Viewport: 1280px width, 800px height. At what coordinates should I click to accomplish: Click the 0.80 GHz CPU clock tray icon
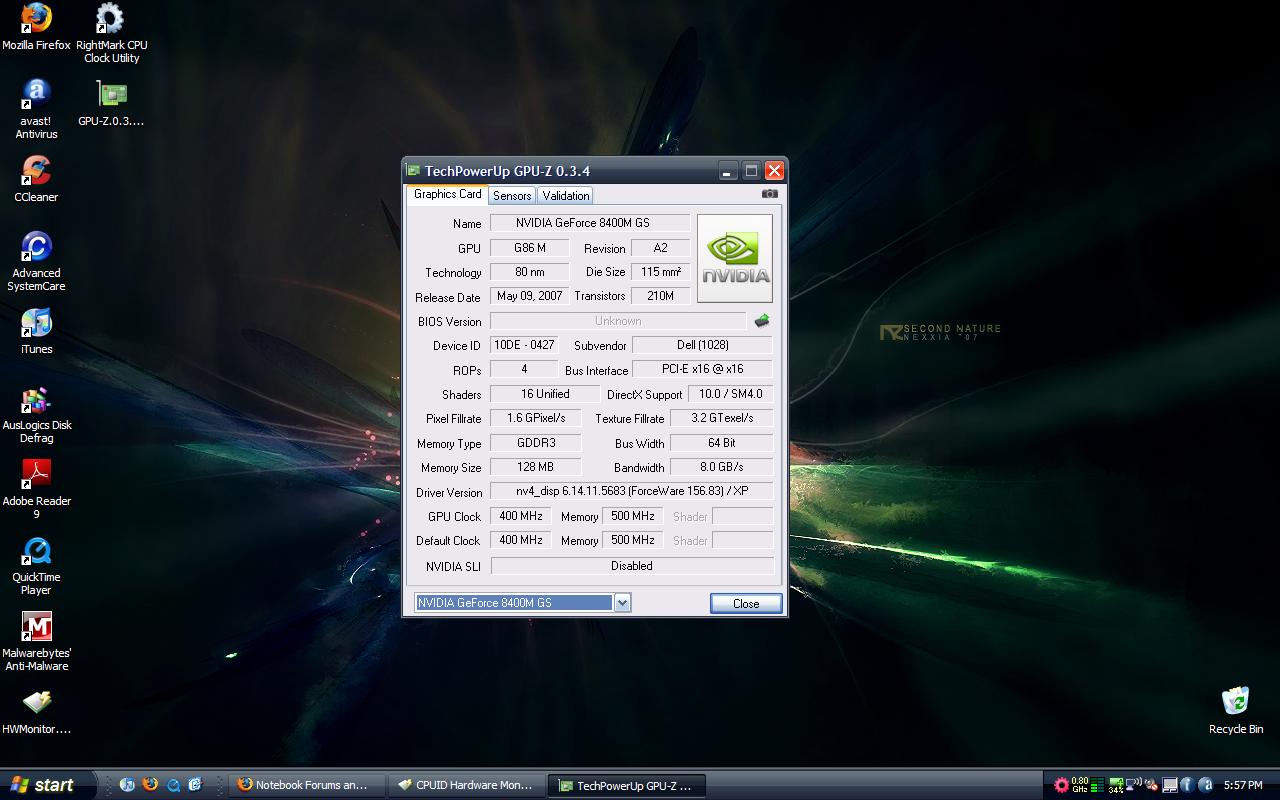1080,785
